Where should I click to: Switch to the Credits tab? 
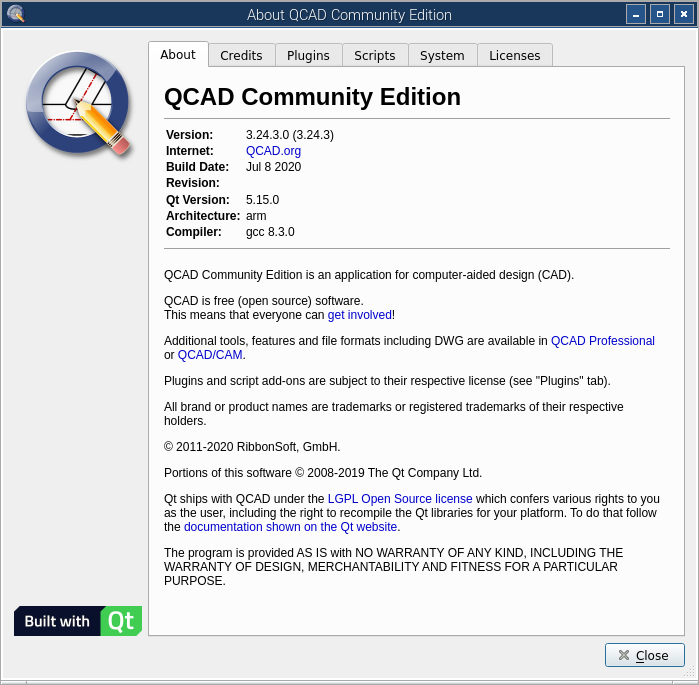tap(241, 56)
